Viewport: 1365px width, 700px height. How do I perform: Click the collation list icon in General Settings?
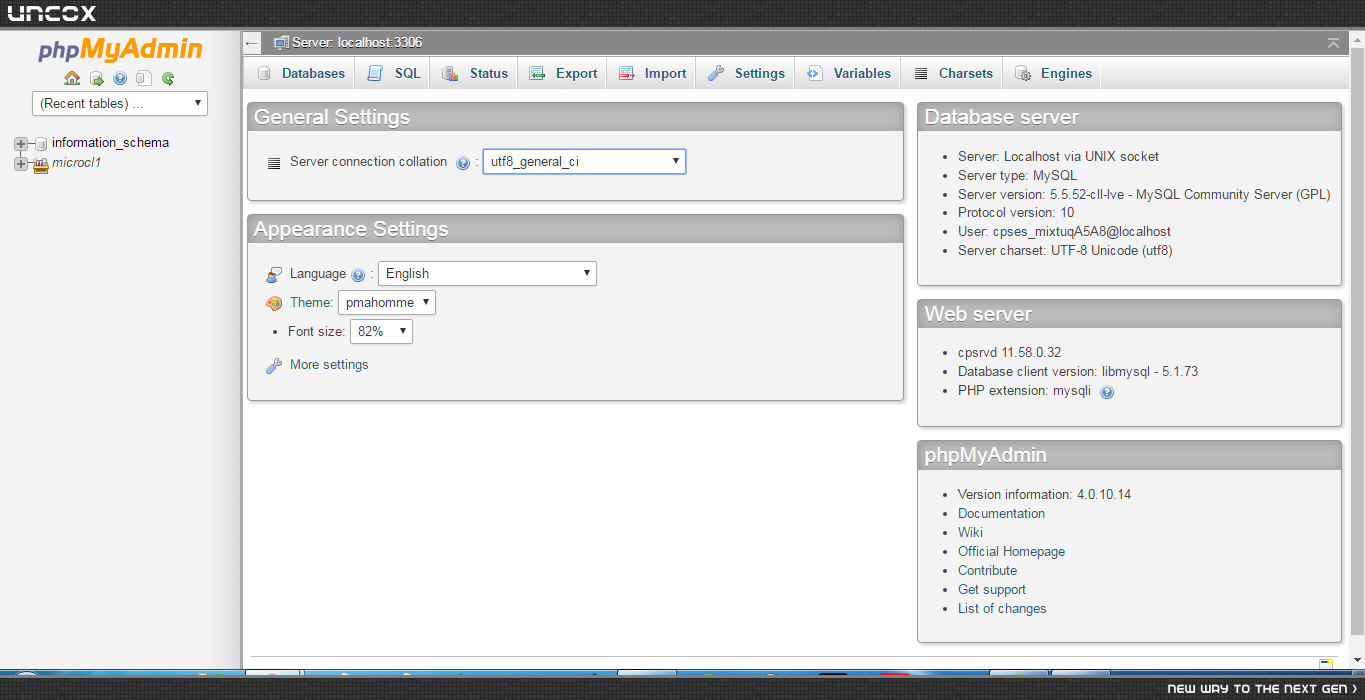tap(274, 163)
